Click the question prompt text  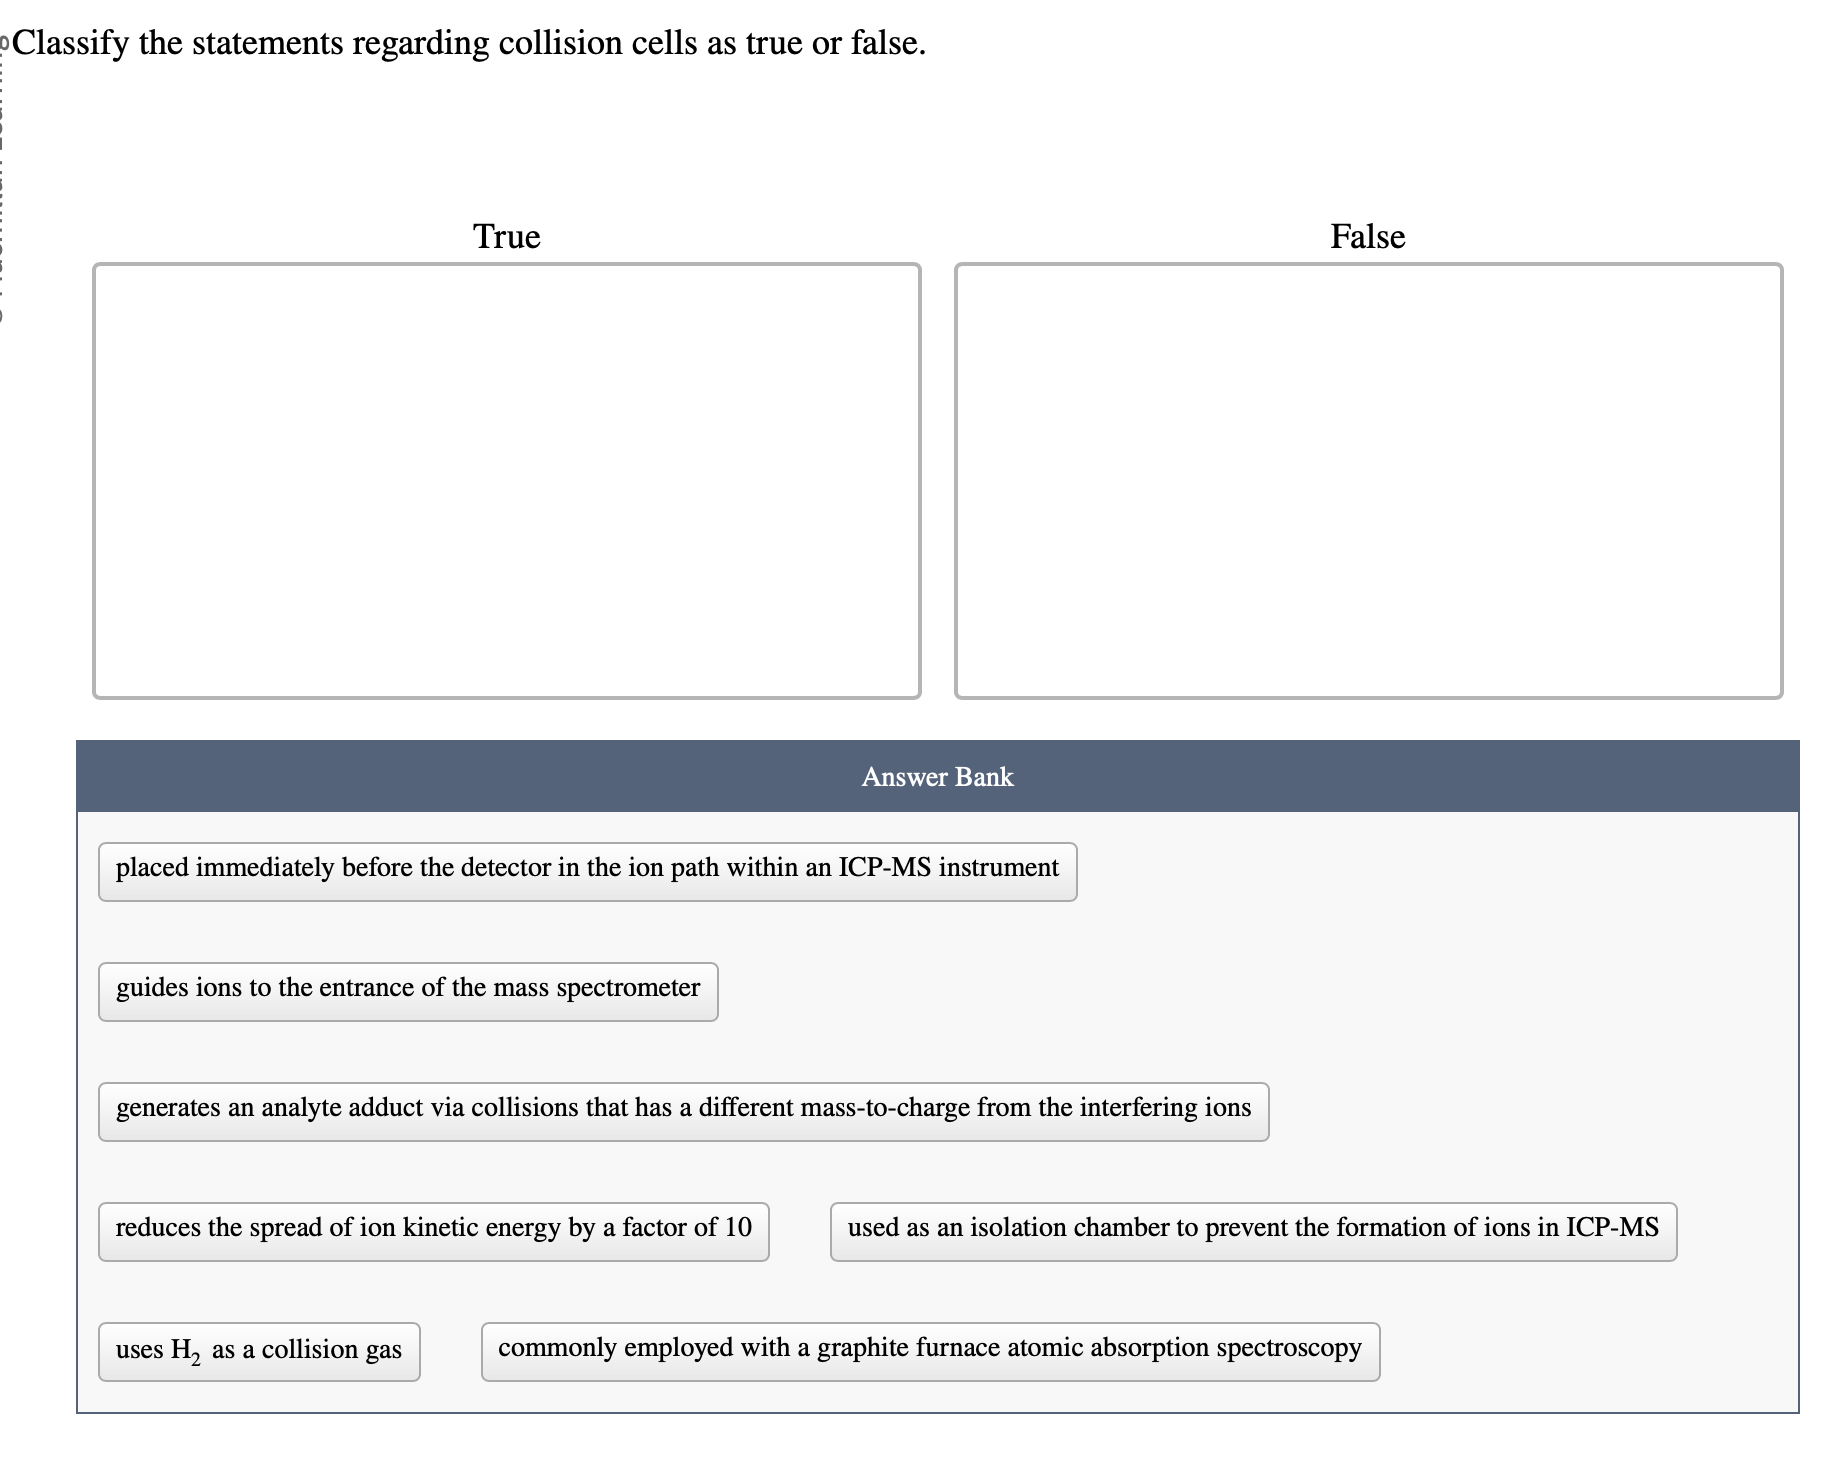coord(468,42)
